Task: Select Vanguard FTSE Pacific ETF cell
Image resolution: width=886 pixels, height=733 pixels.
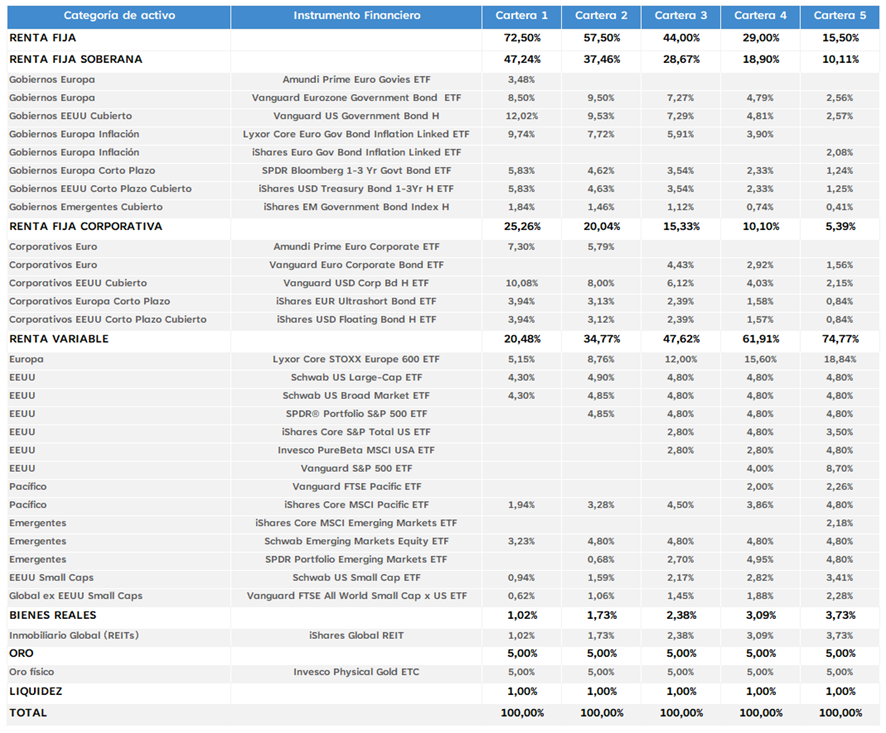Action: (x=357, y=487)
